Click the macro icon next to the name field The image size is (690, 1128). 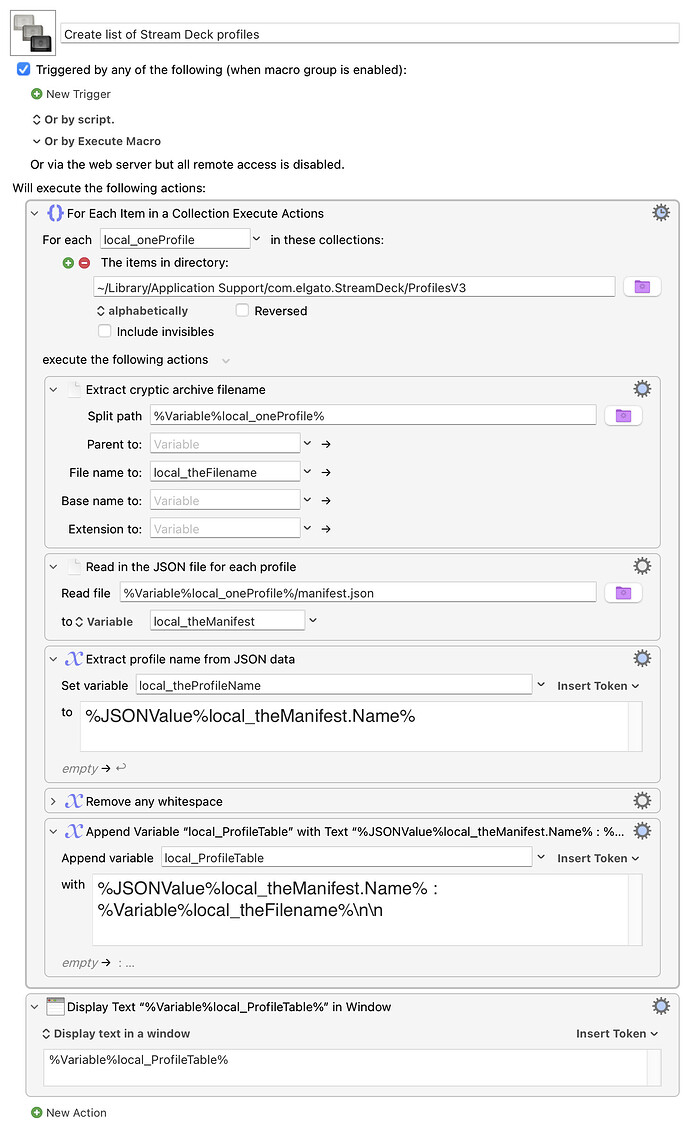pyautogui.click(x=33, y=33)
